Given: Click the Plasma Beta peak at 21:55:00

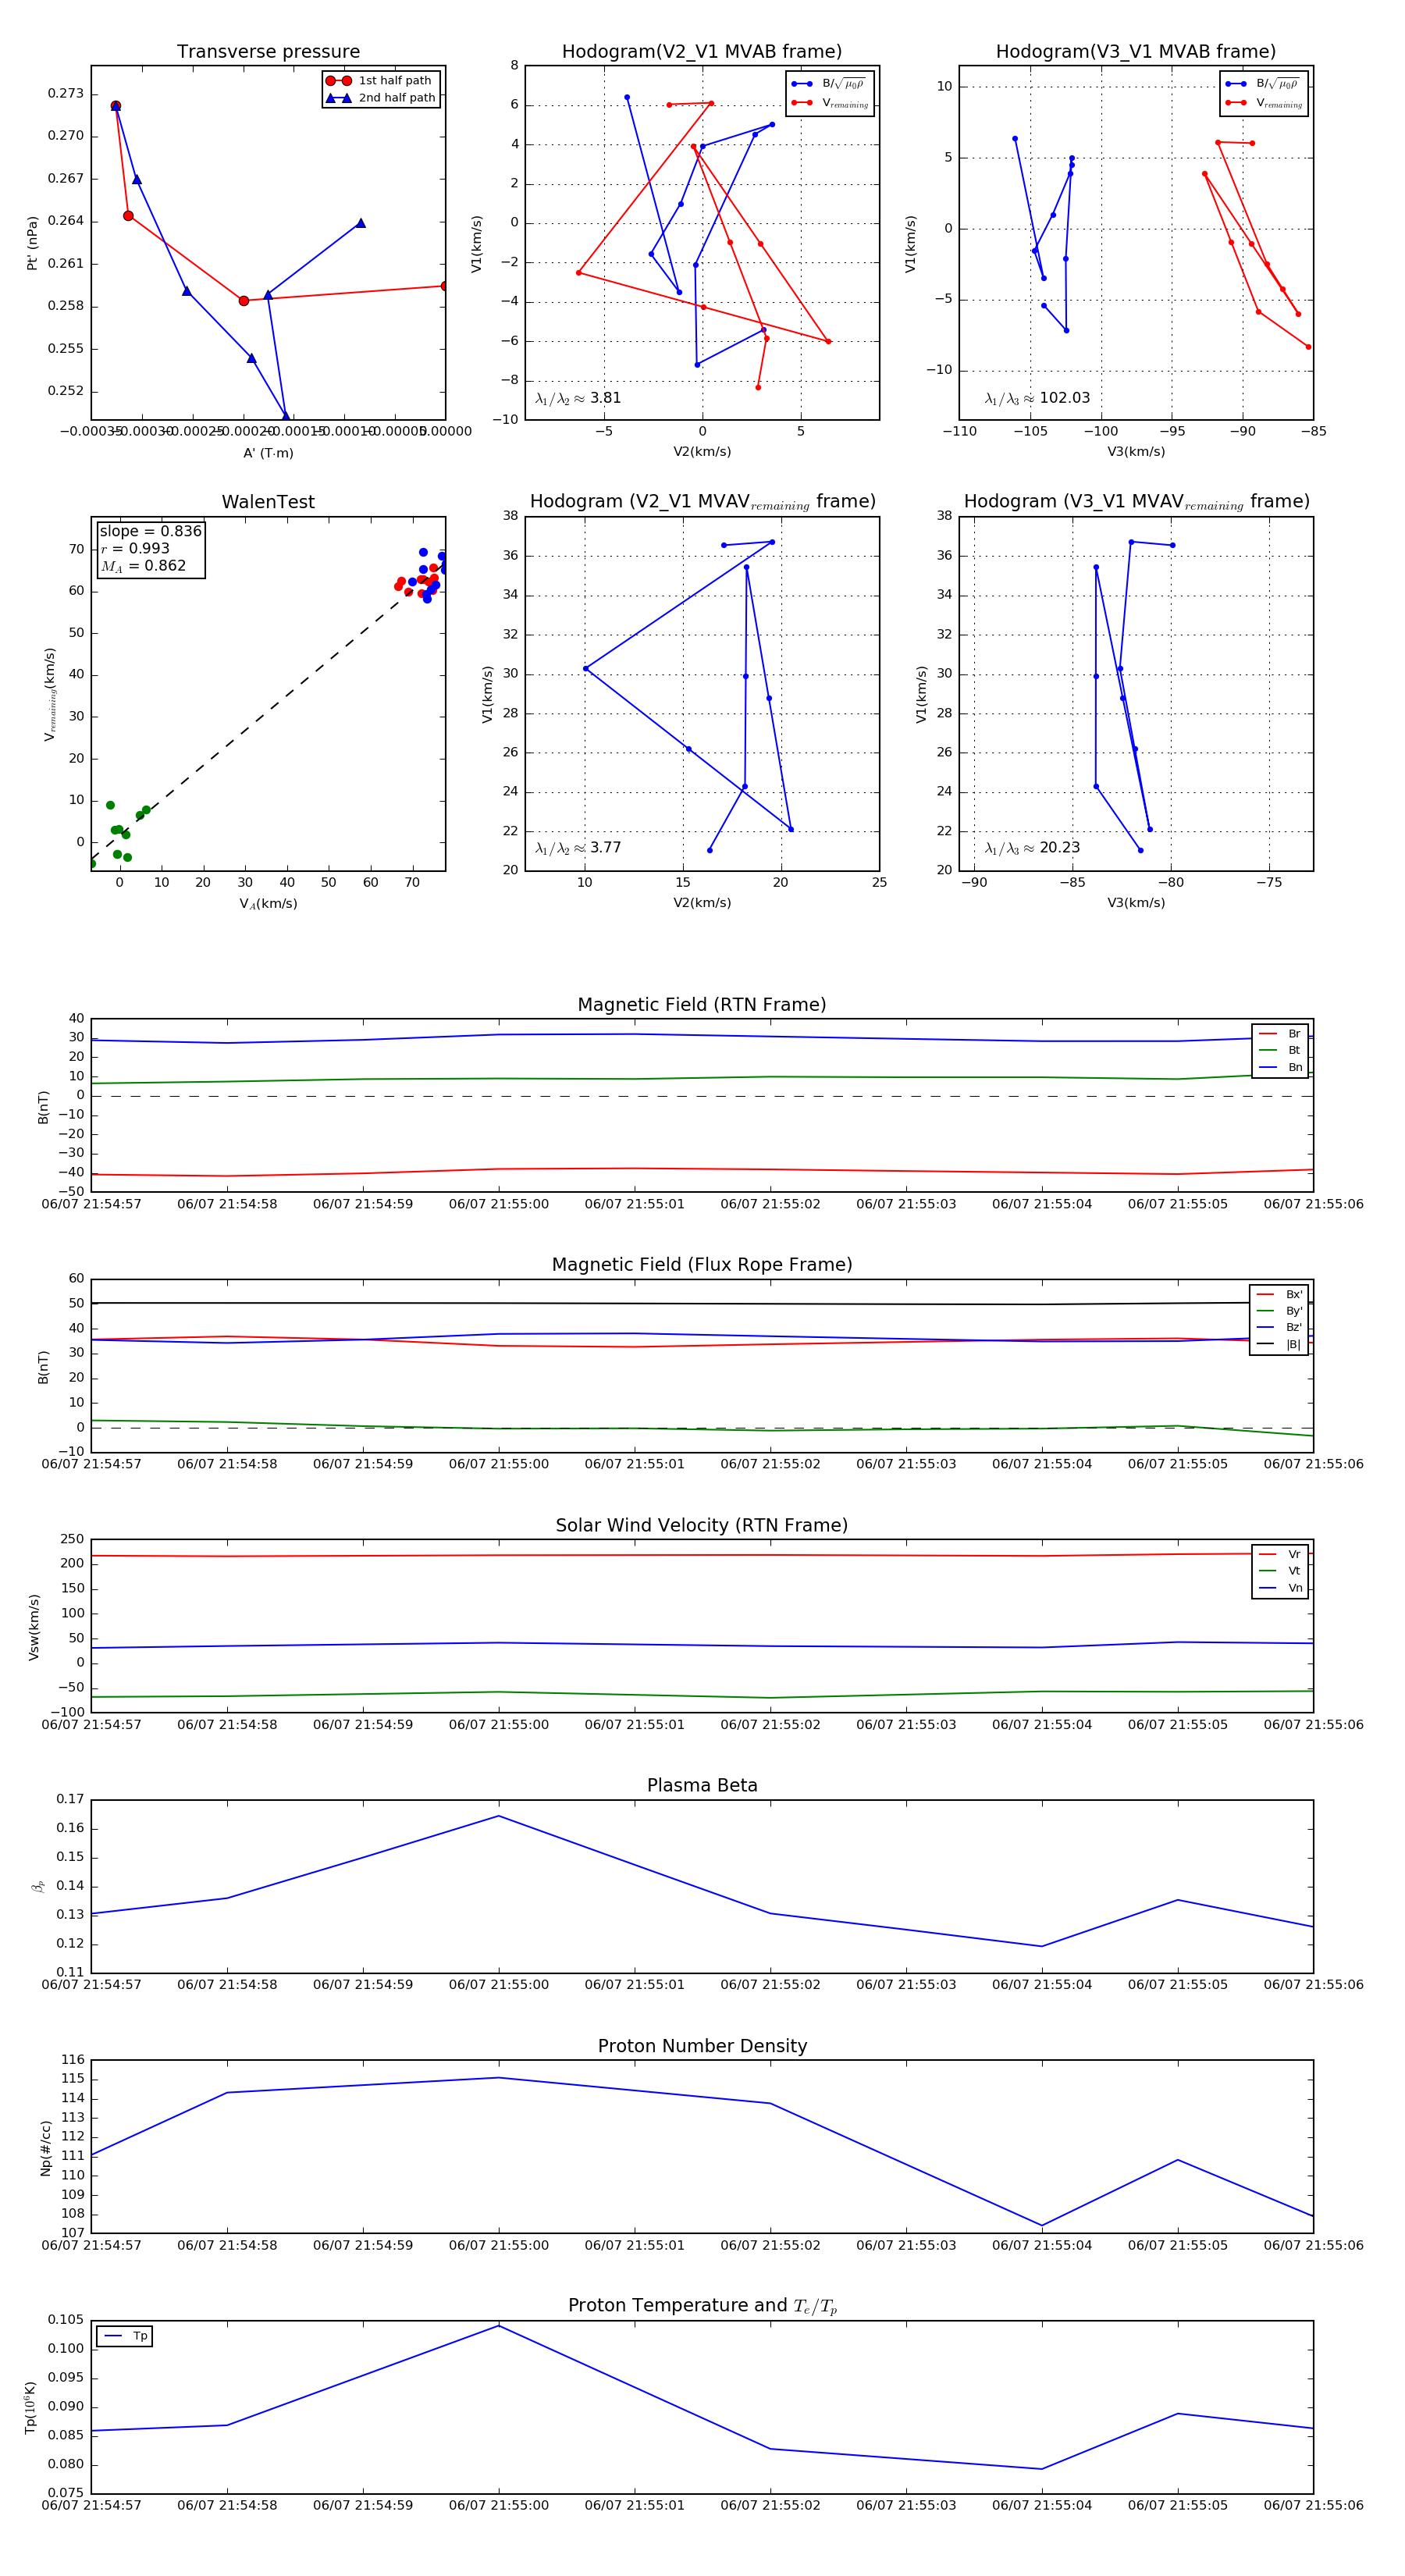Looking at the screenshot, I should tap(499, 1816).
